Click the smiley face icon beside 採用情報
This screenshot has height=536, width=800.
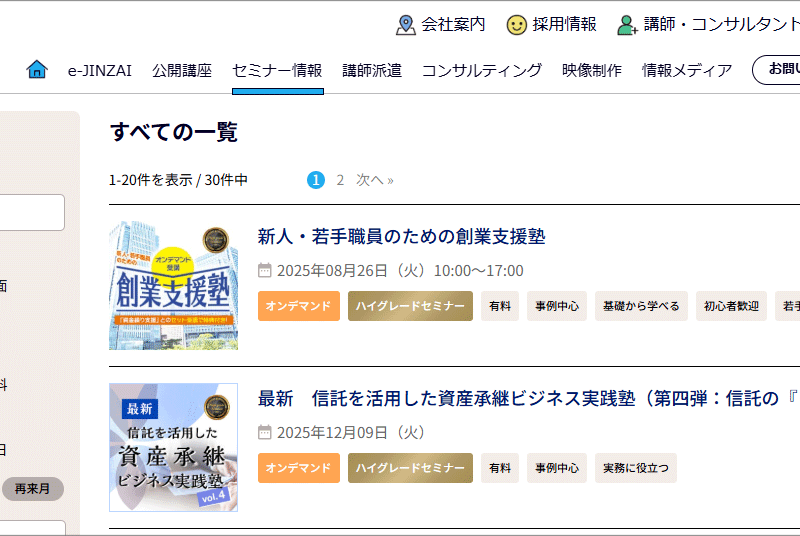pyautogui.click(x=516, y=24)
